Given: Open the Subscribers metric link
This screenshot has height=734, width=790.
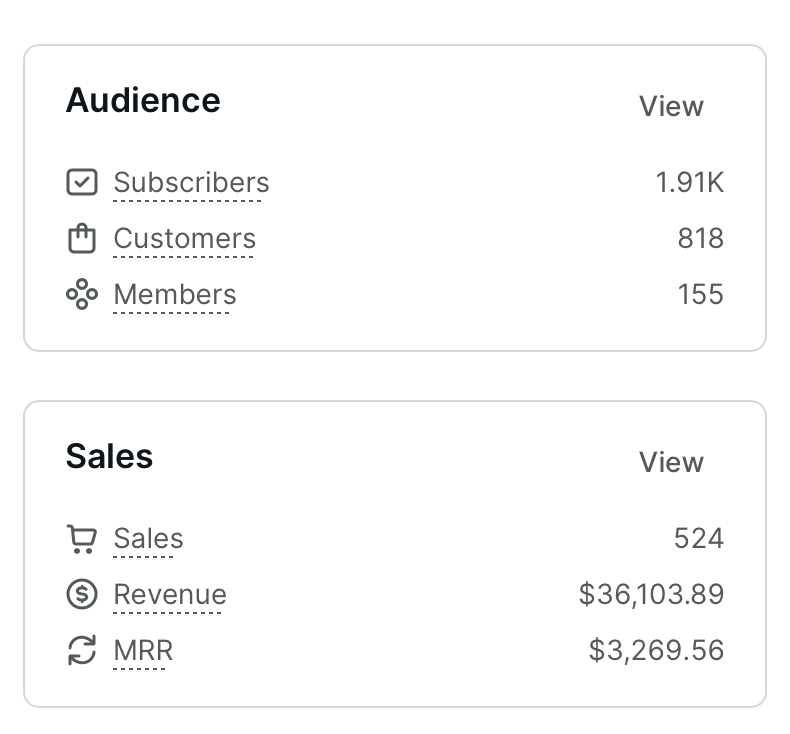Looking at the screenshot, I should [191, 183].
